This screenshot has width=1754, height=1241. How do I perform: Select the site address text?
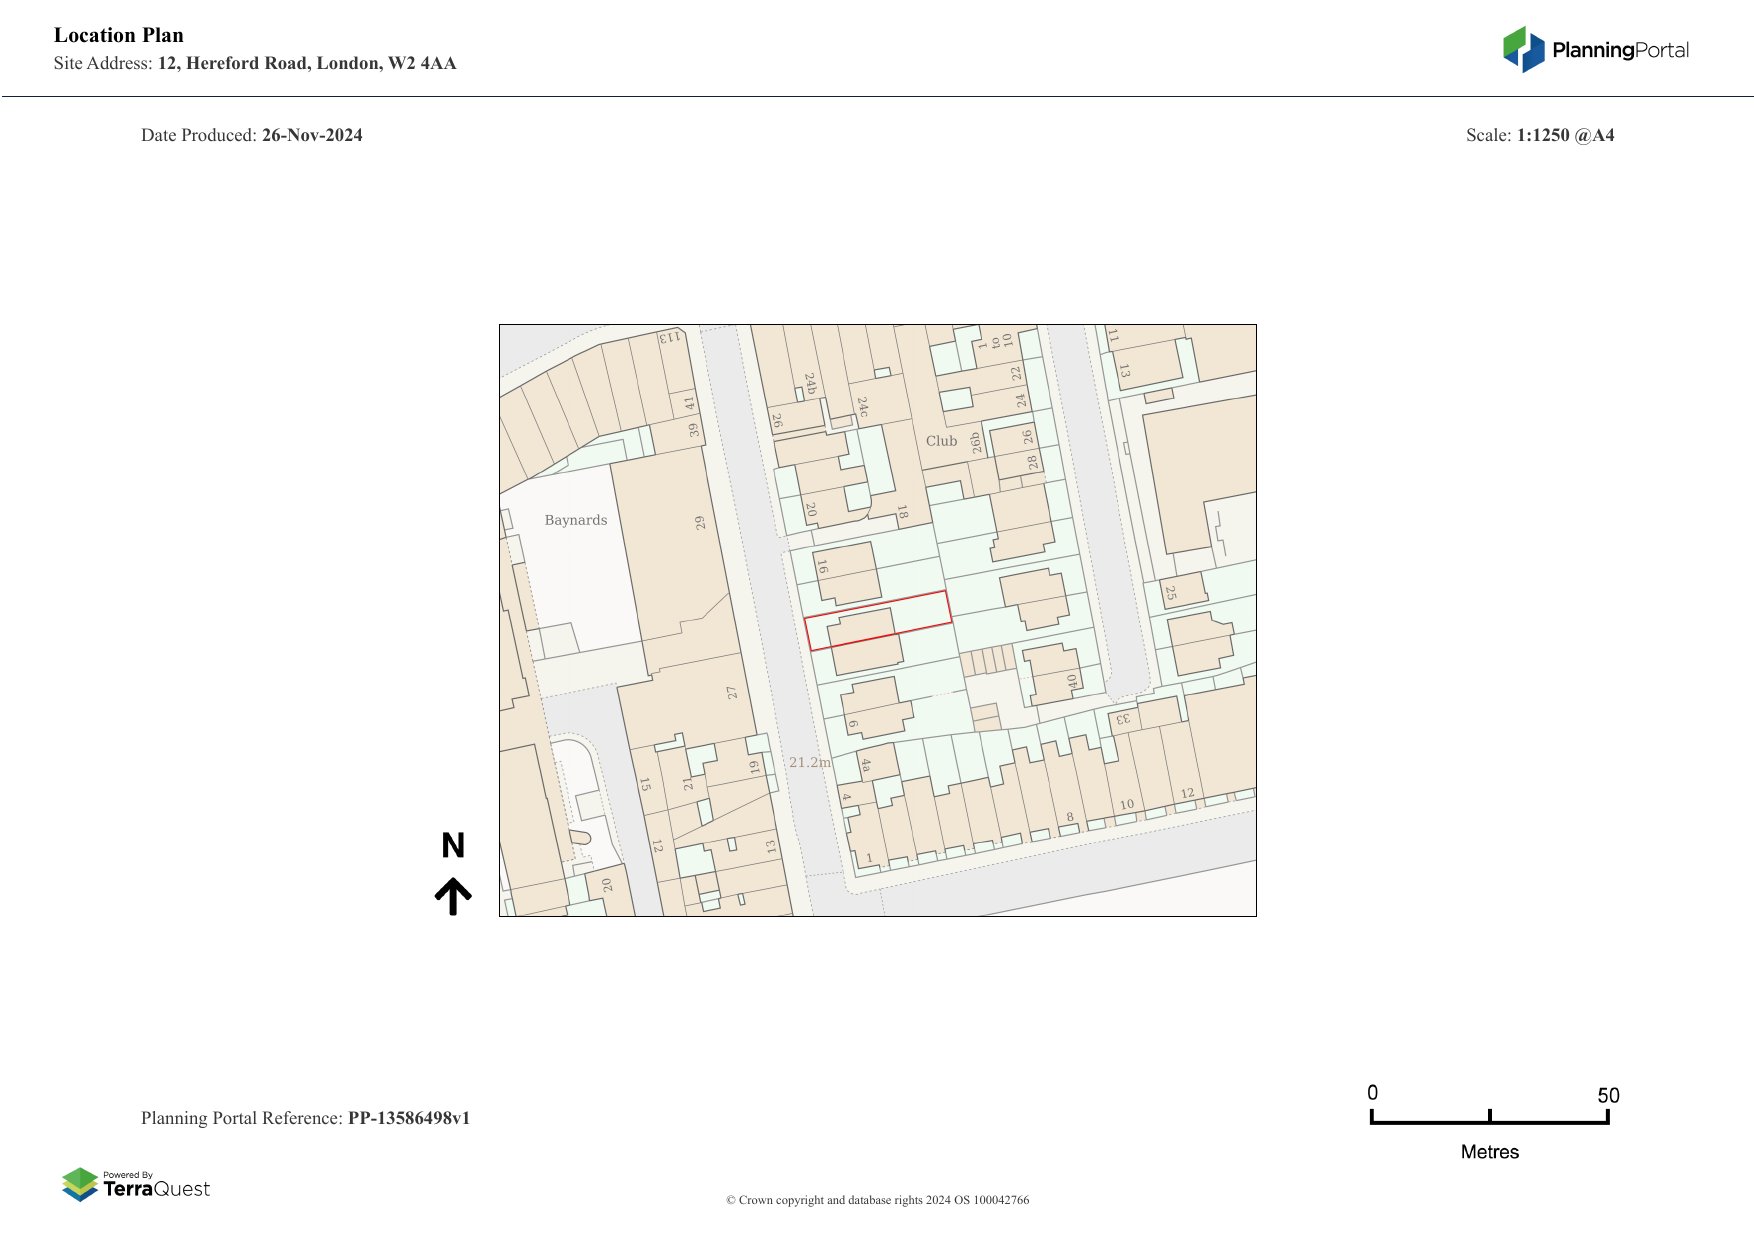(x=255, y=63)
